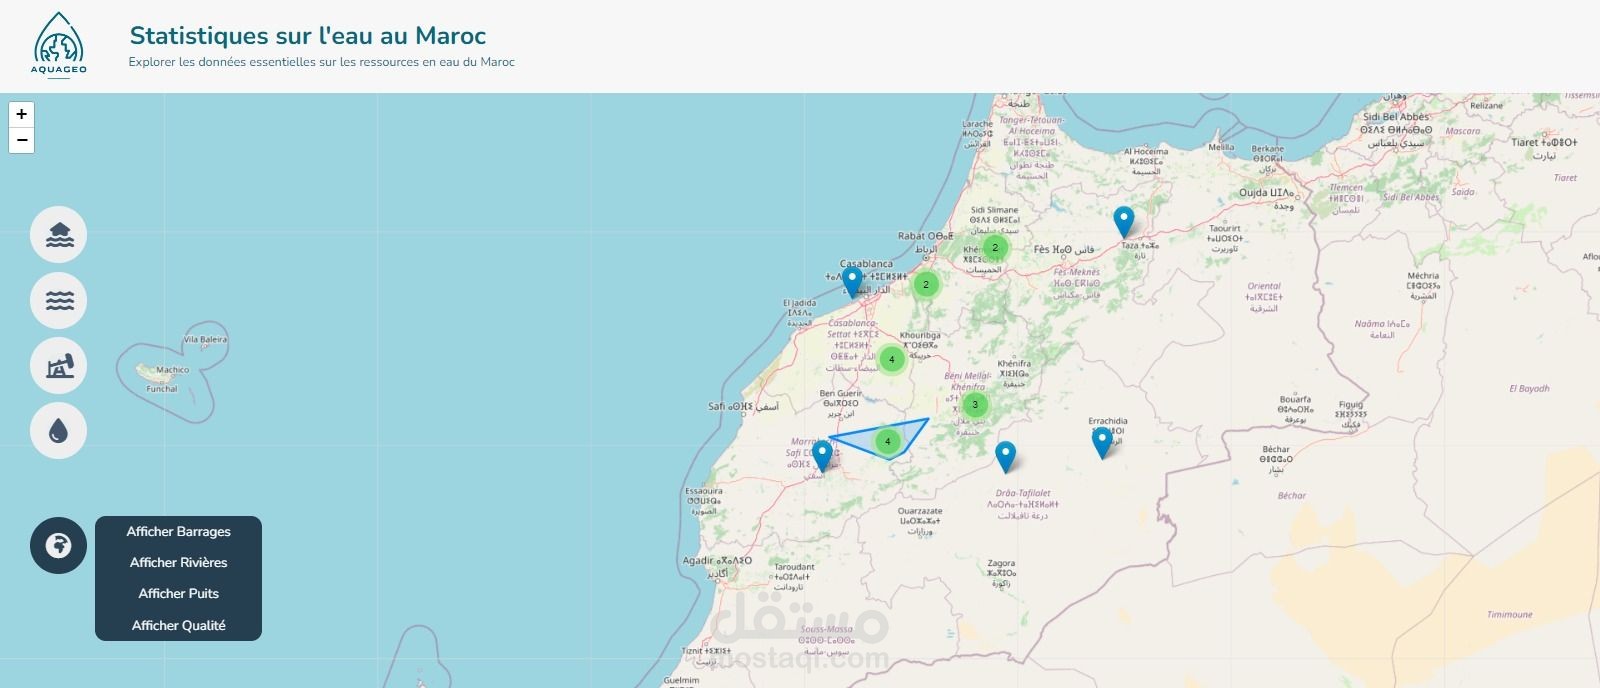The height and width of the screenshot is (688, 1600).
Task: Select Afficher Qualité in the menu
Action: pos(178,625)
